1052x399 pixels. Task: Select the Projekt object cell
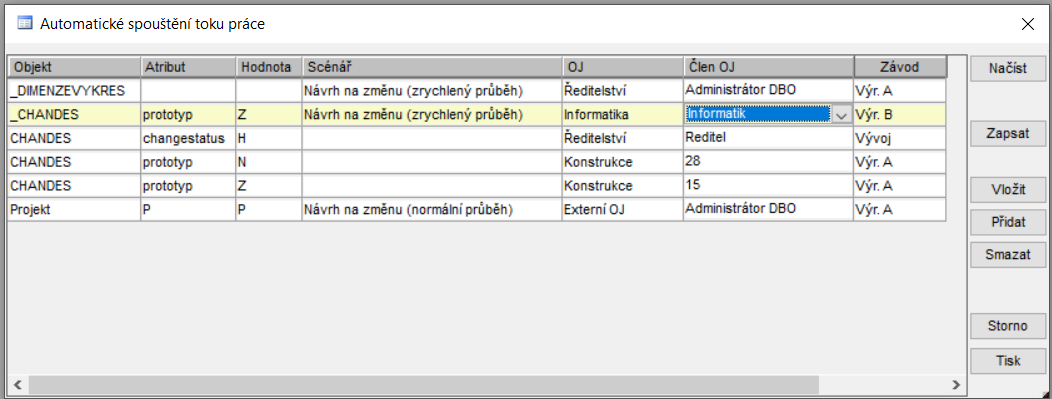point(75,209)
